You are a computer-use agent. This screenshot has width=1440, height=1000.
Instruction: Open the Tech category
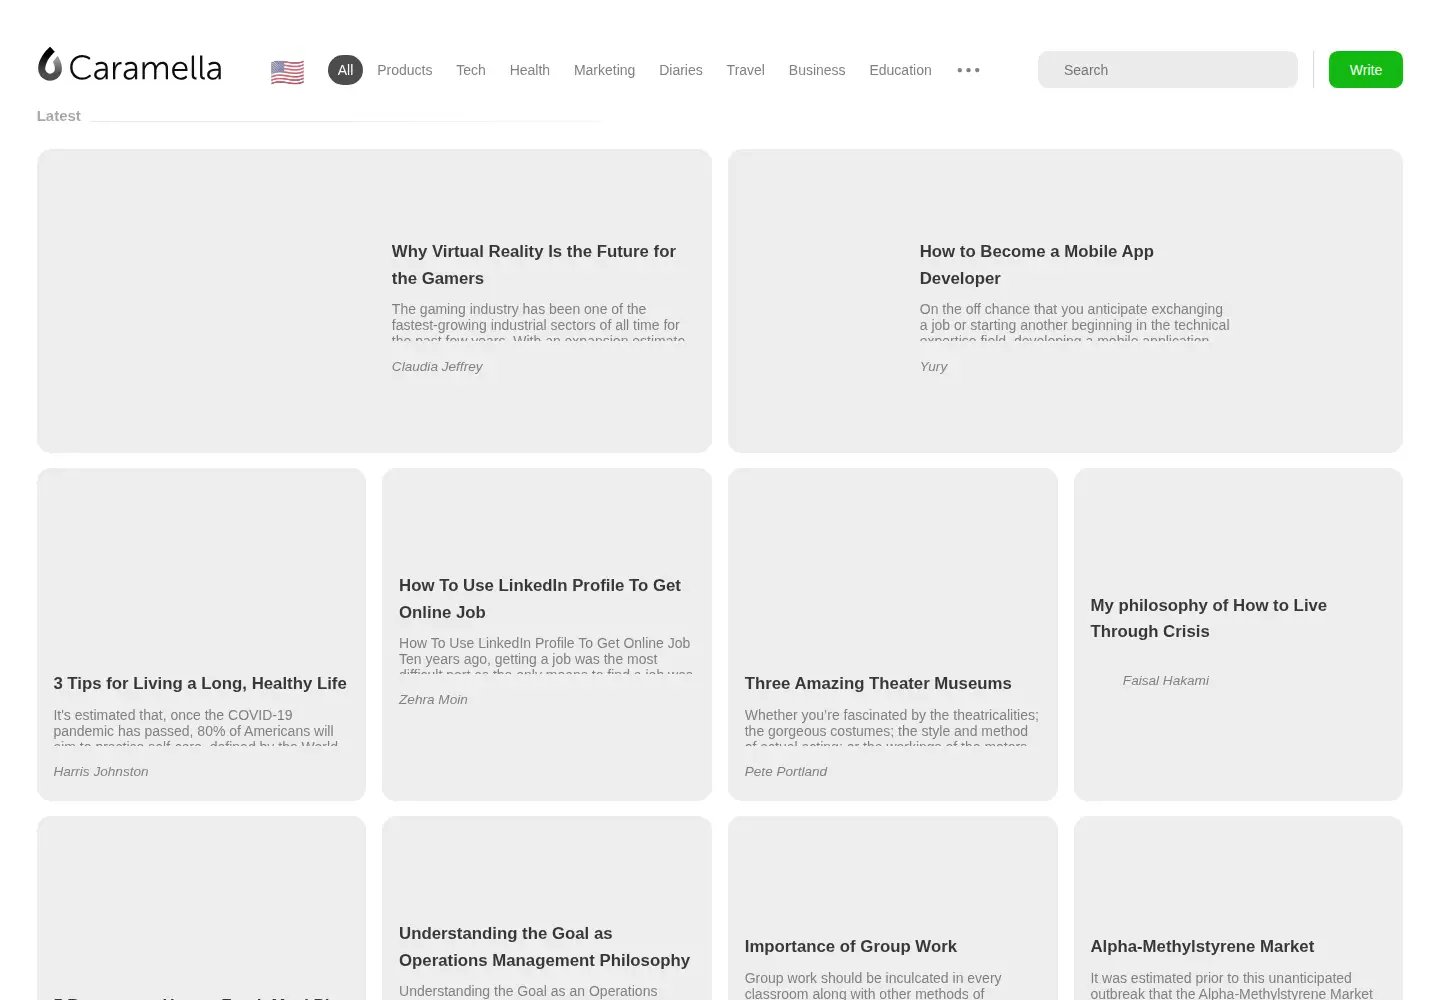click(471, 70)
